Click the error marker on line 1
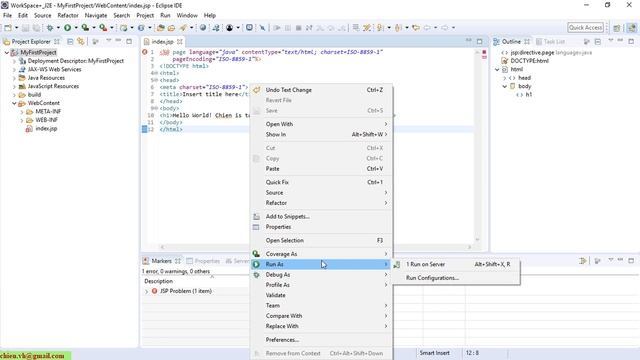Image resolution: width=640 pixels, height=360 pixels. (x=144, y=52)
